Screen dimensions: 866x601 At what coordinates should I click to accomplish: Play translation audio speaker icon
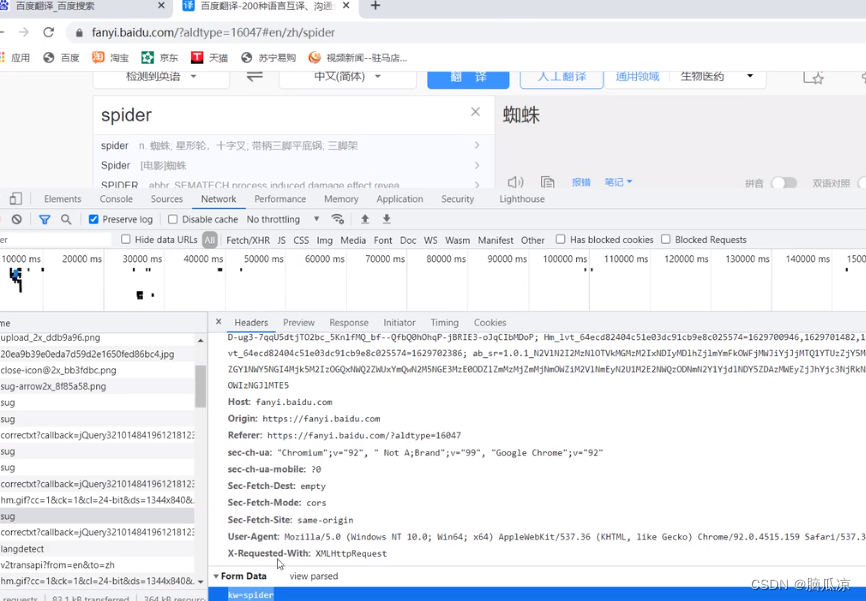pos(515,182)
